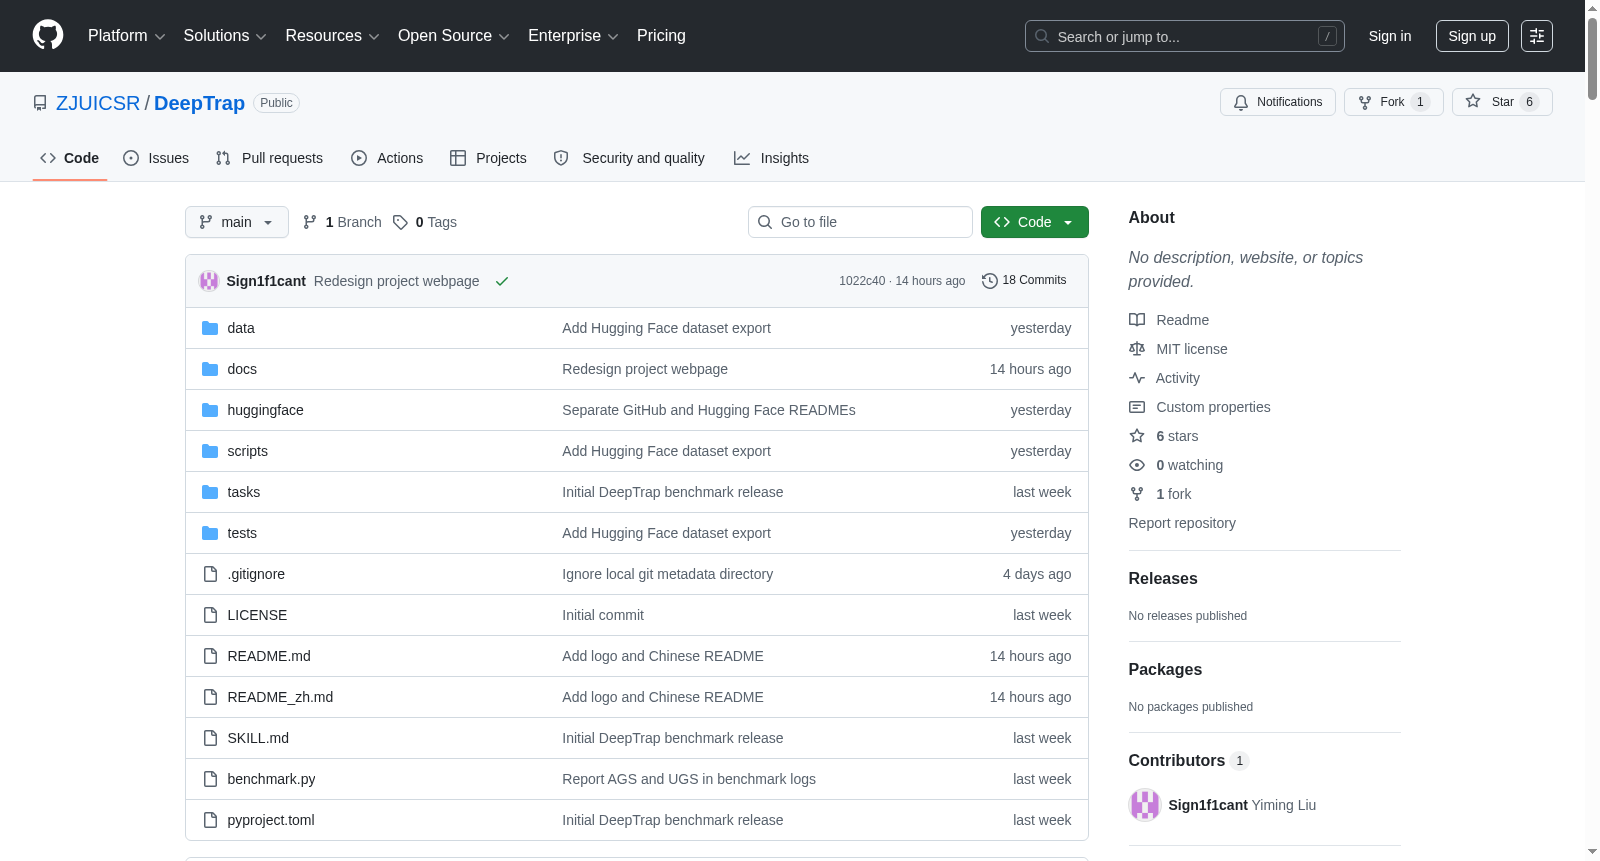
Task: Expand the Resources menu
Action: tap(332, 36)
